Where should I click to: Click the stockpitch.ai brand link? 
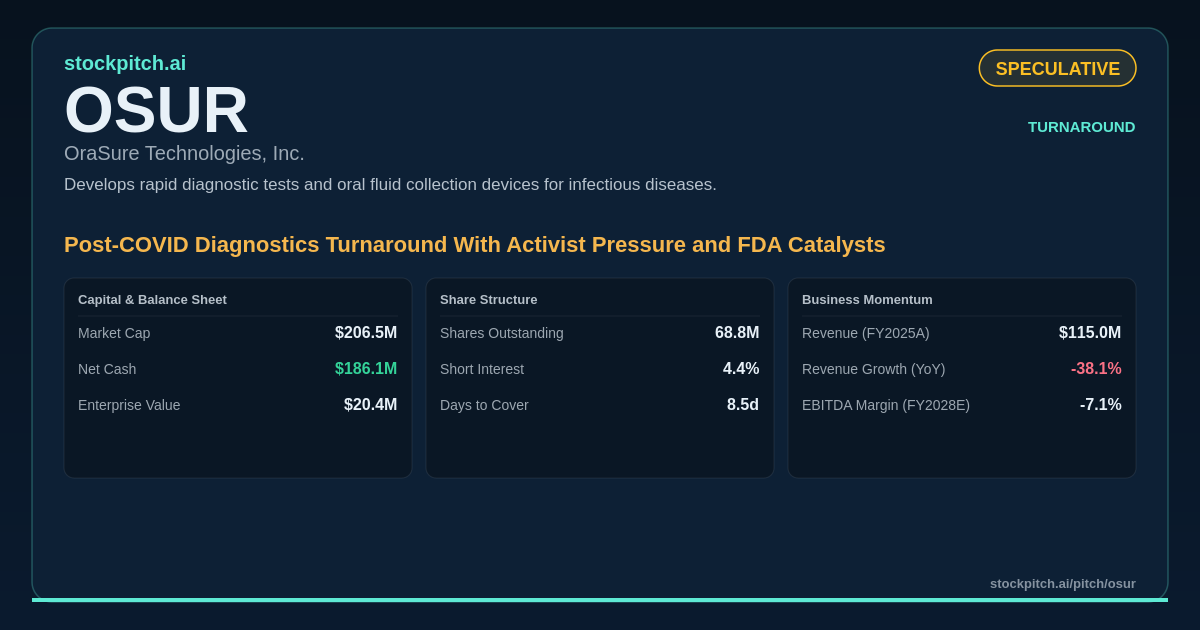click(125, 63)
